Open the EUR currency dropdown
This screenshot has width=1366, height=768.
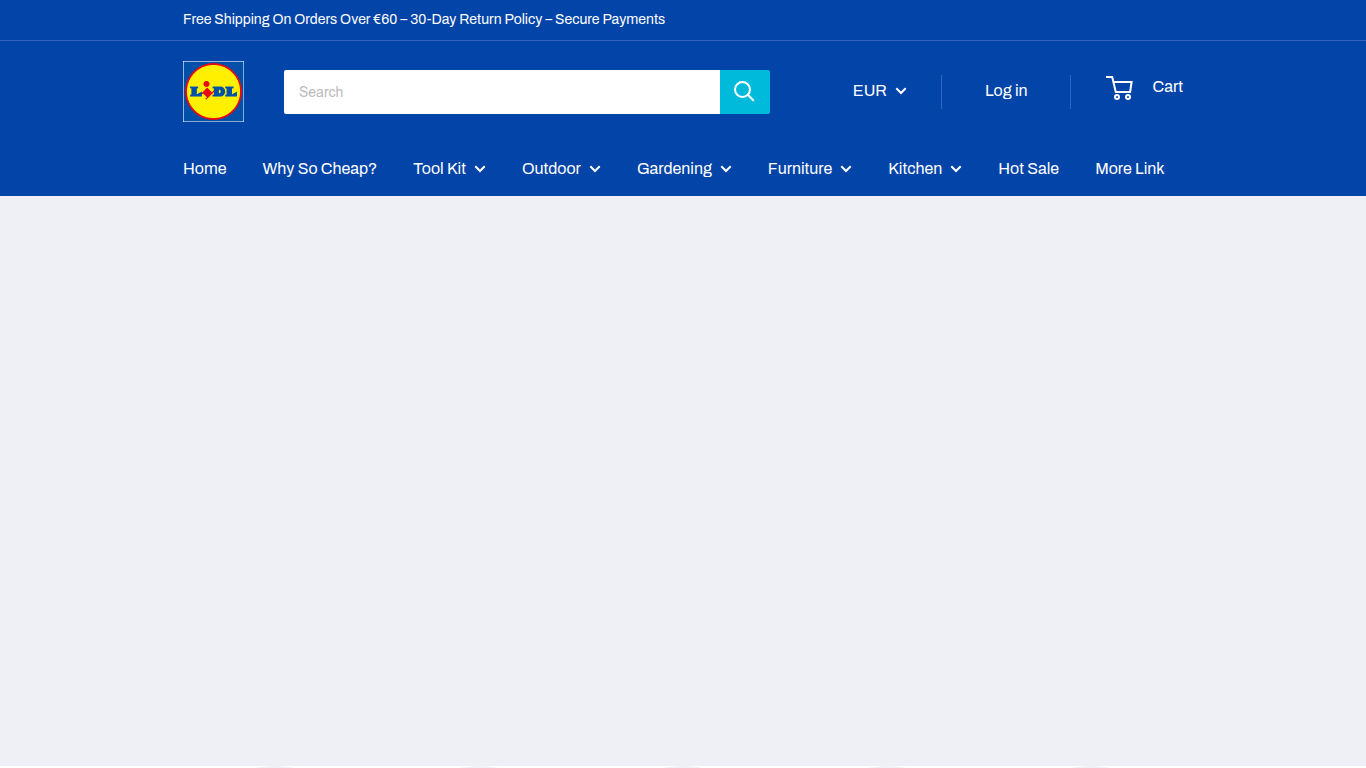tap(880, 91)
